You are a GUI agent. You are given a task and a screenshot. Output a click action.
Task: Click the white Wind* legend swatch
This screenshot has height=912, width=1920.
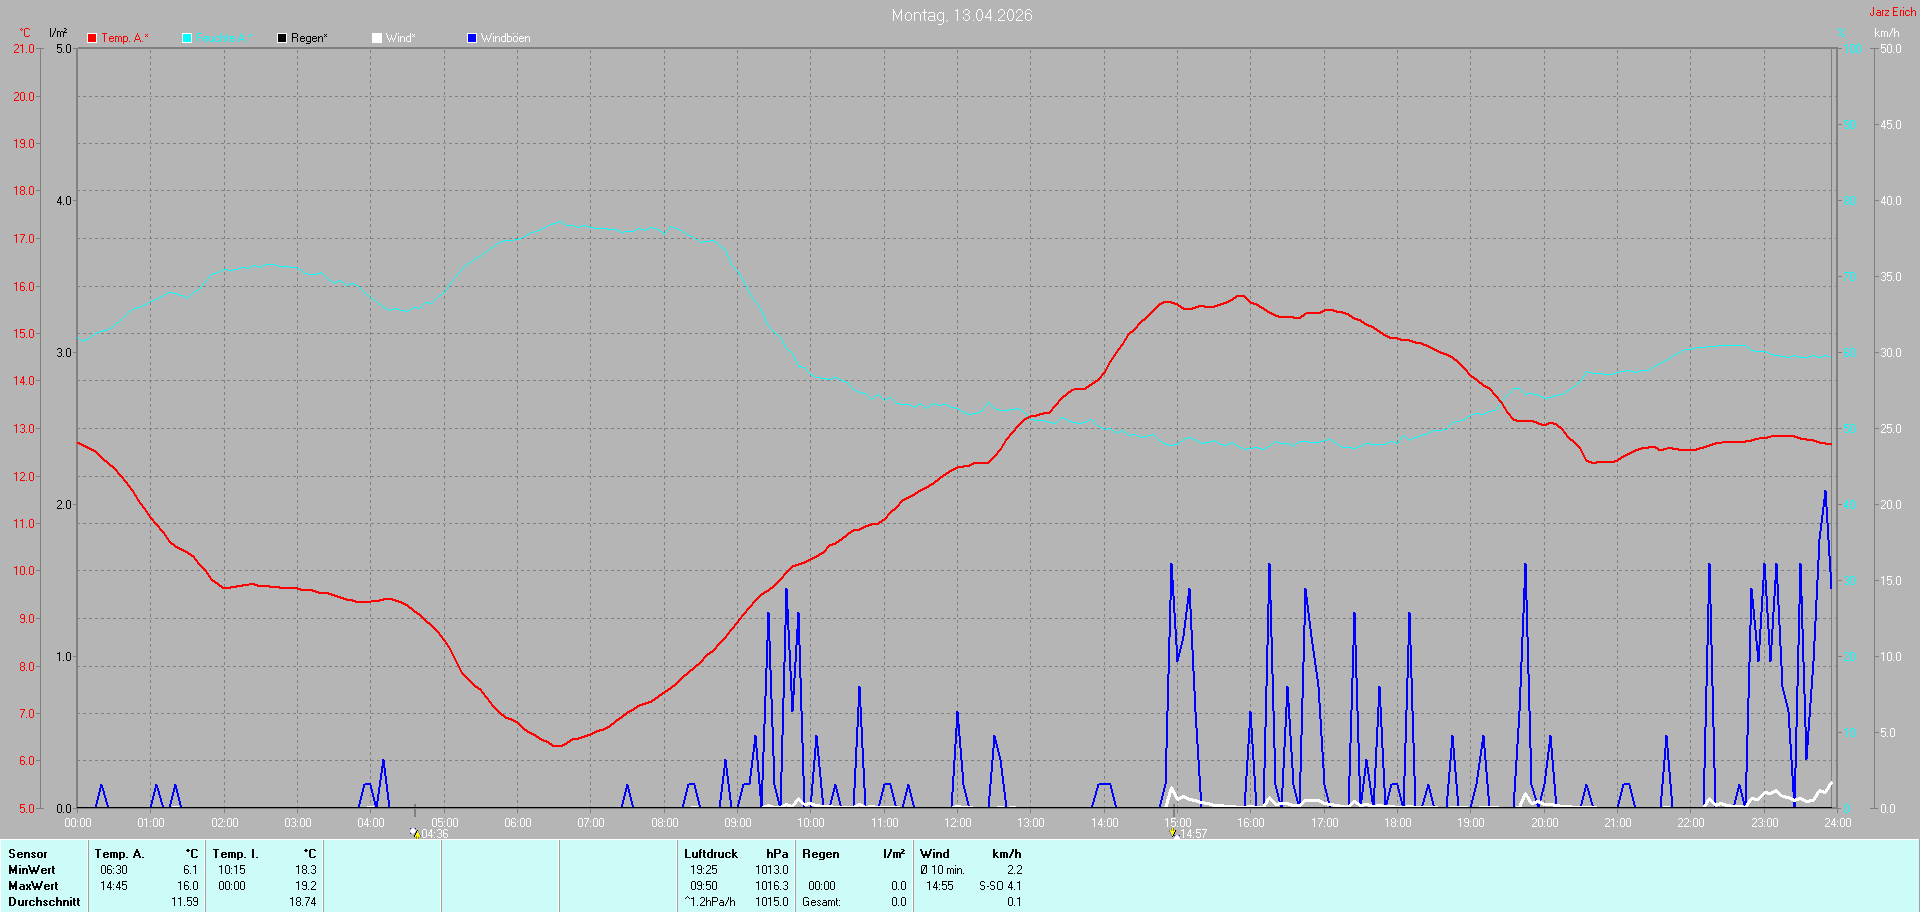(x=377, y=38)
